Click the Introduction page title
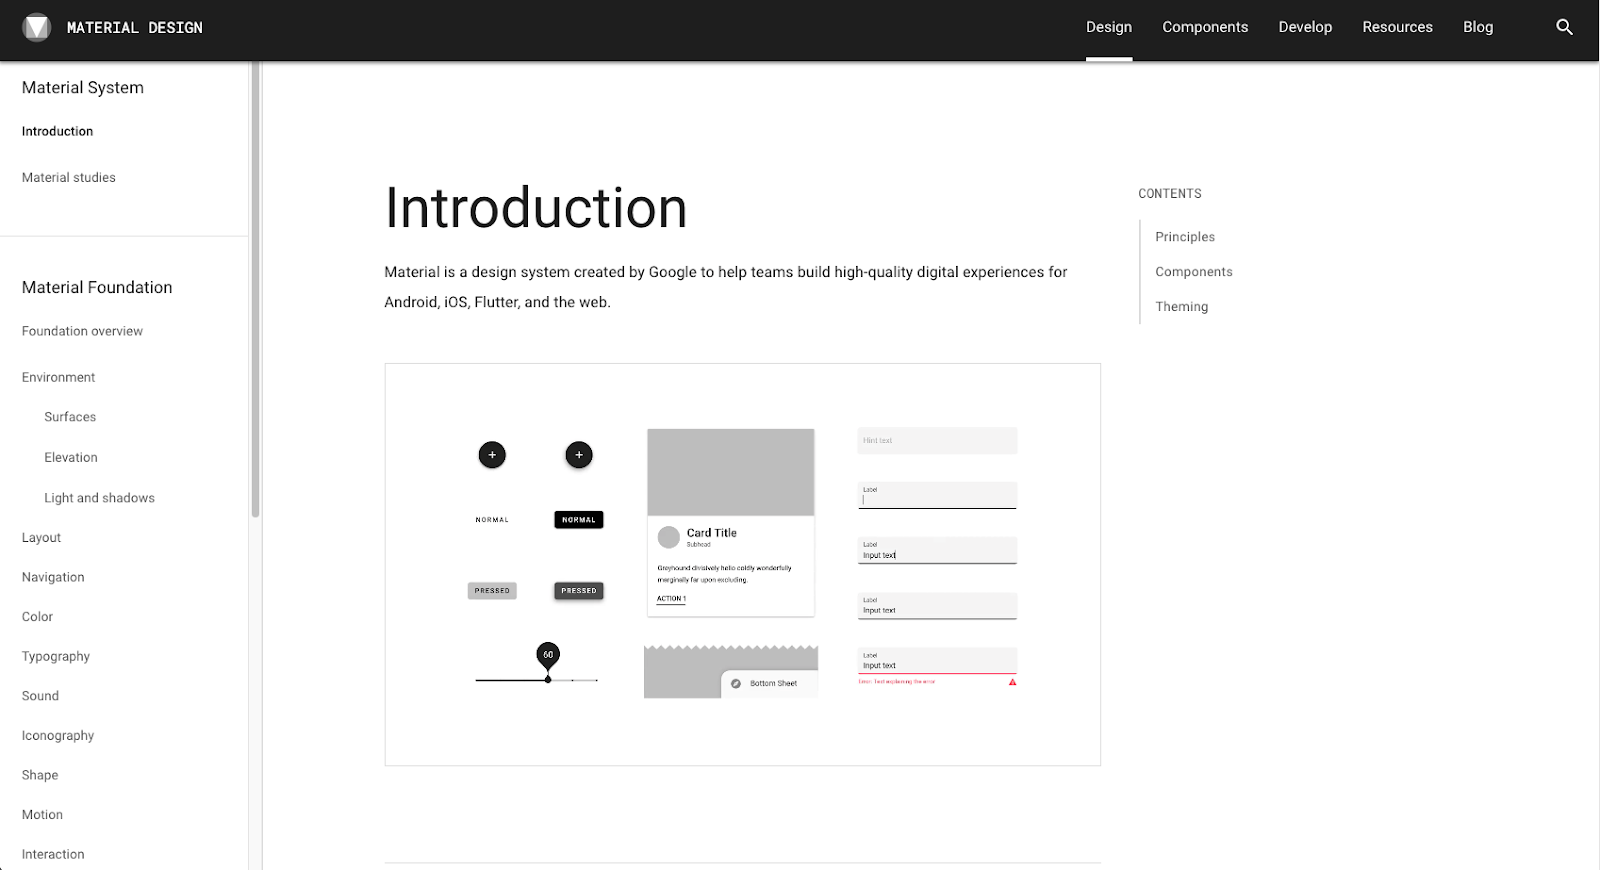This screenshot has height=870, width=1600. [536, 208]
